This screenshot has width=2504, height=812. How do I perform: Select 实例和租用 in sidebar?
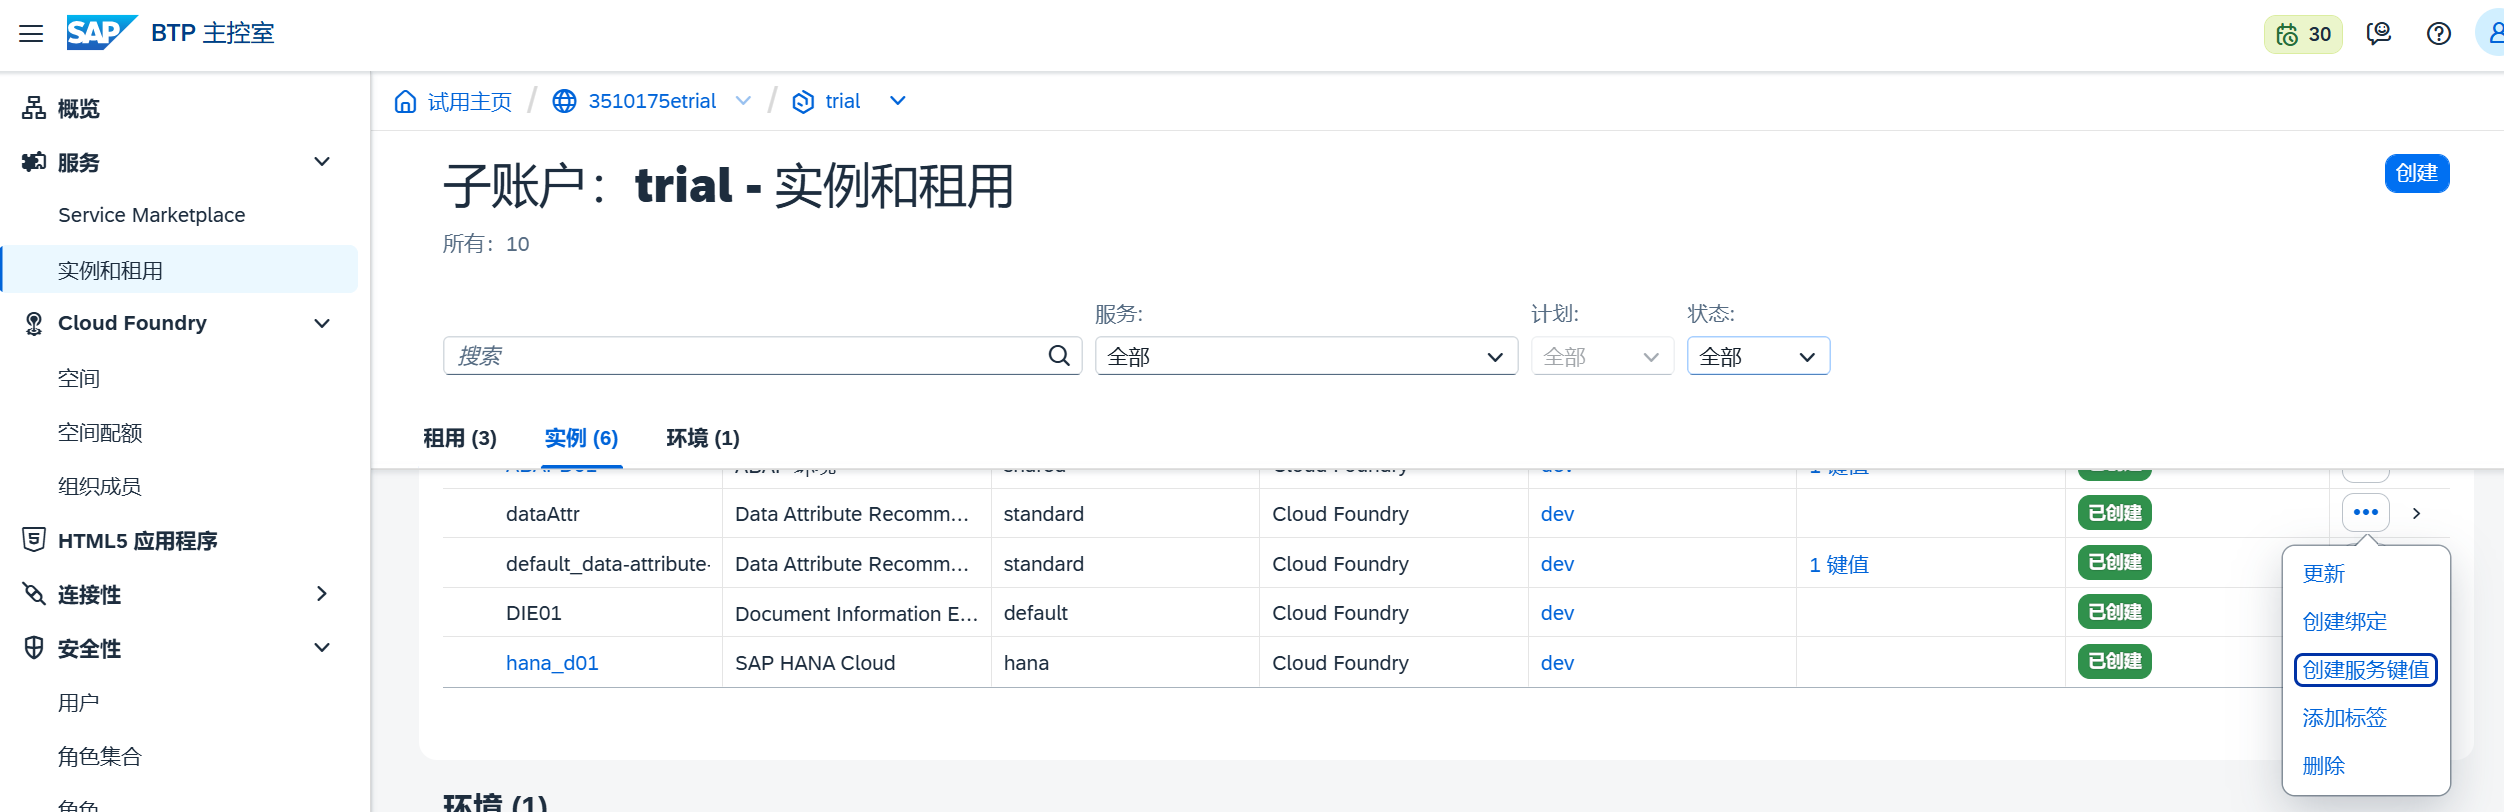pos(180,270)
